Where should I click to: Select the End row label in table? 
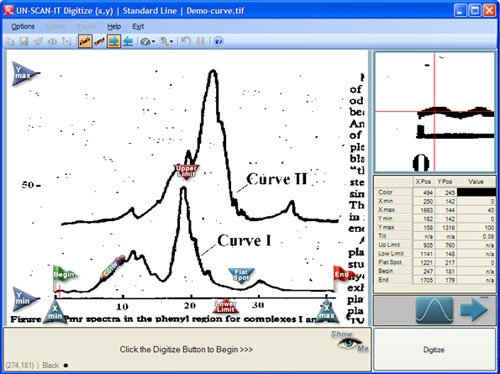[x=383, y=280]
